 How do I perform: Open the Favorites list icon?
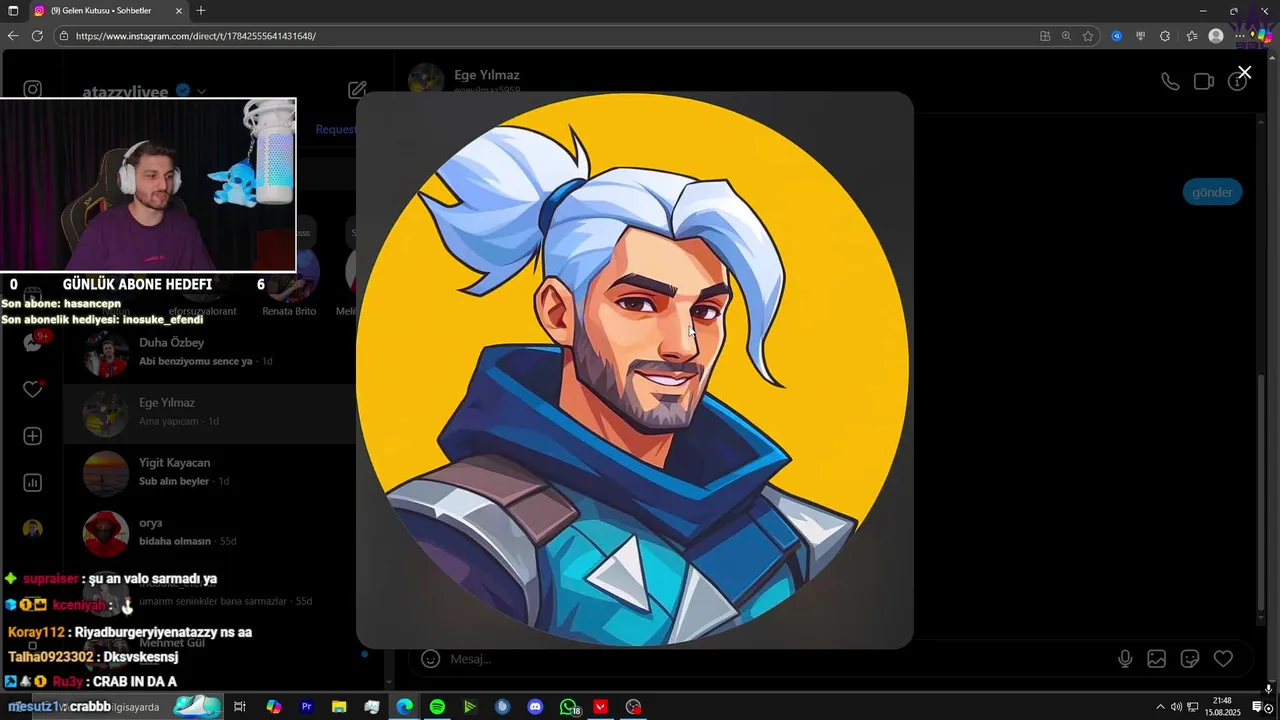pyautogui.click(x=1192, y=36)
